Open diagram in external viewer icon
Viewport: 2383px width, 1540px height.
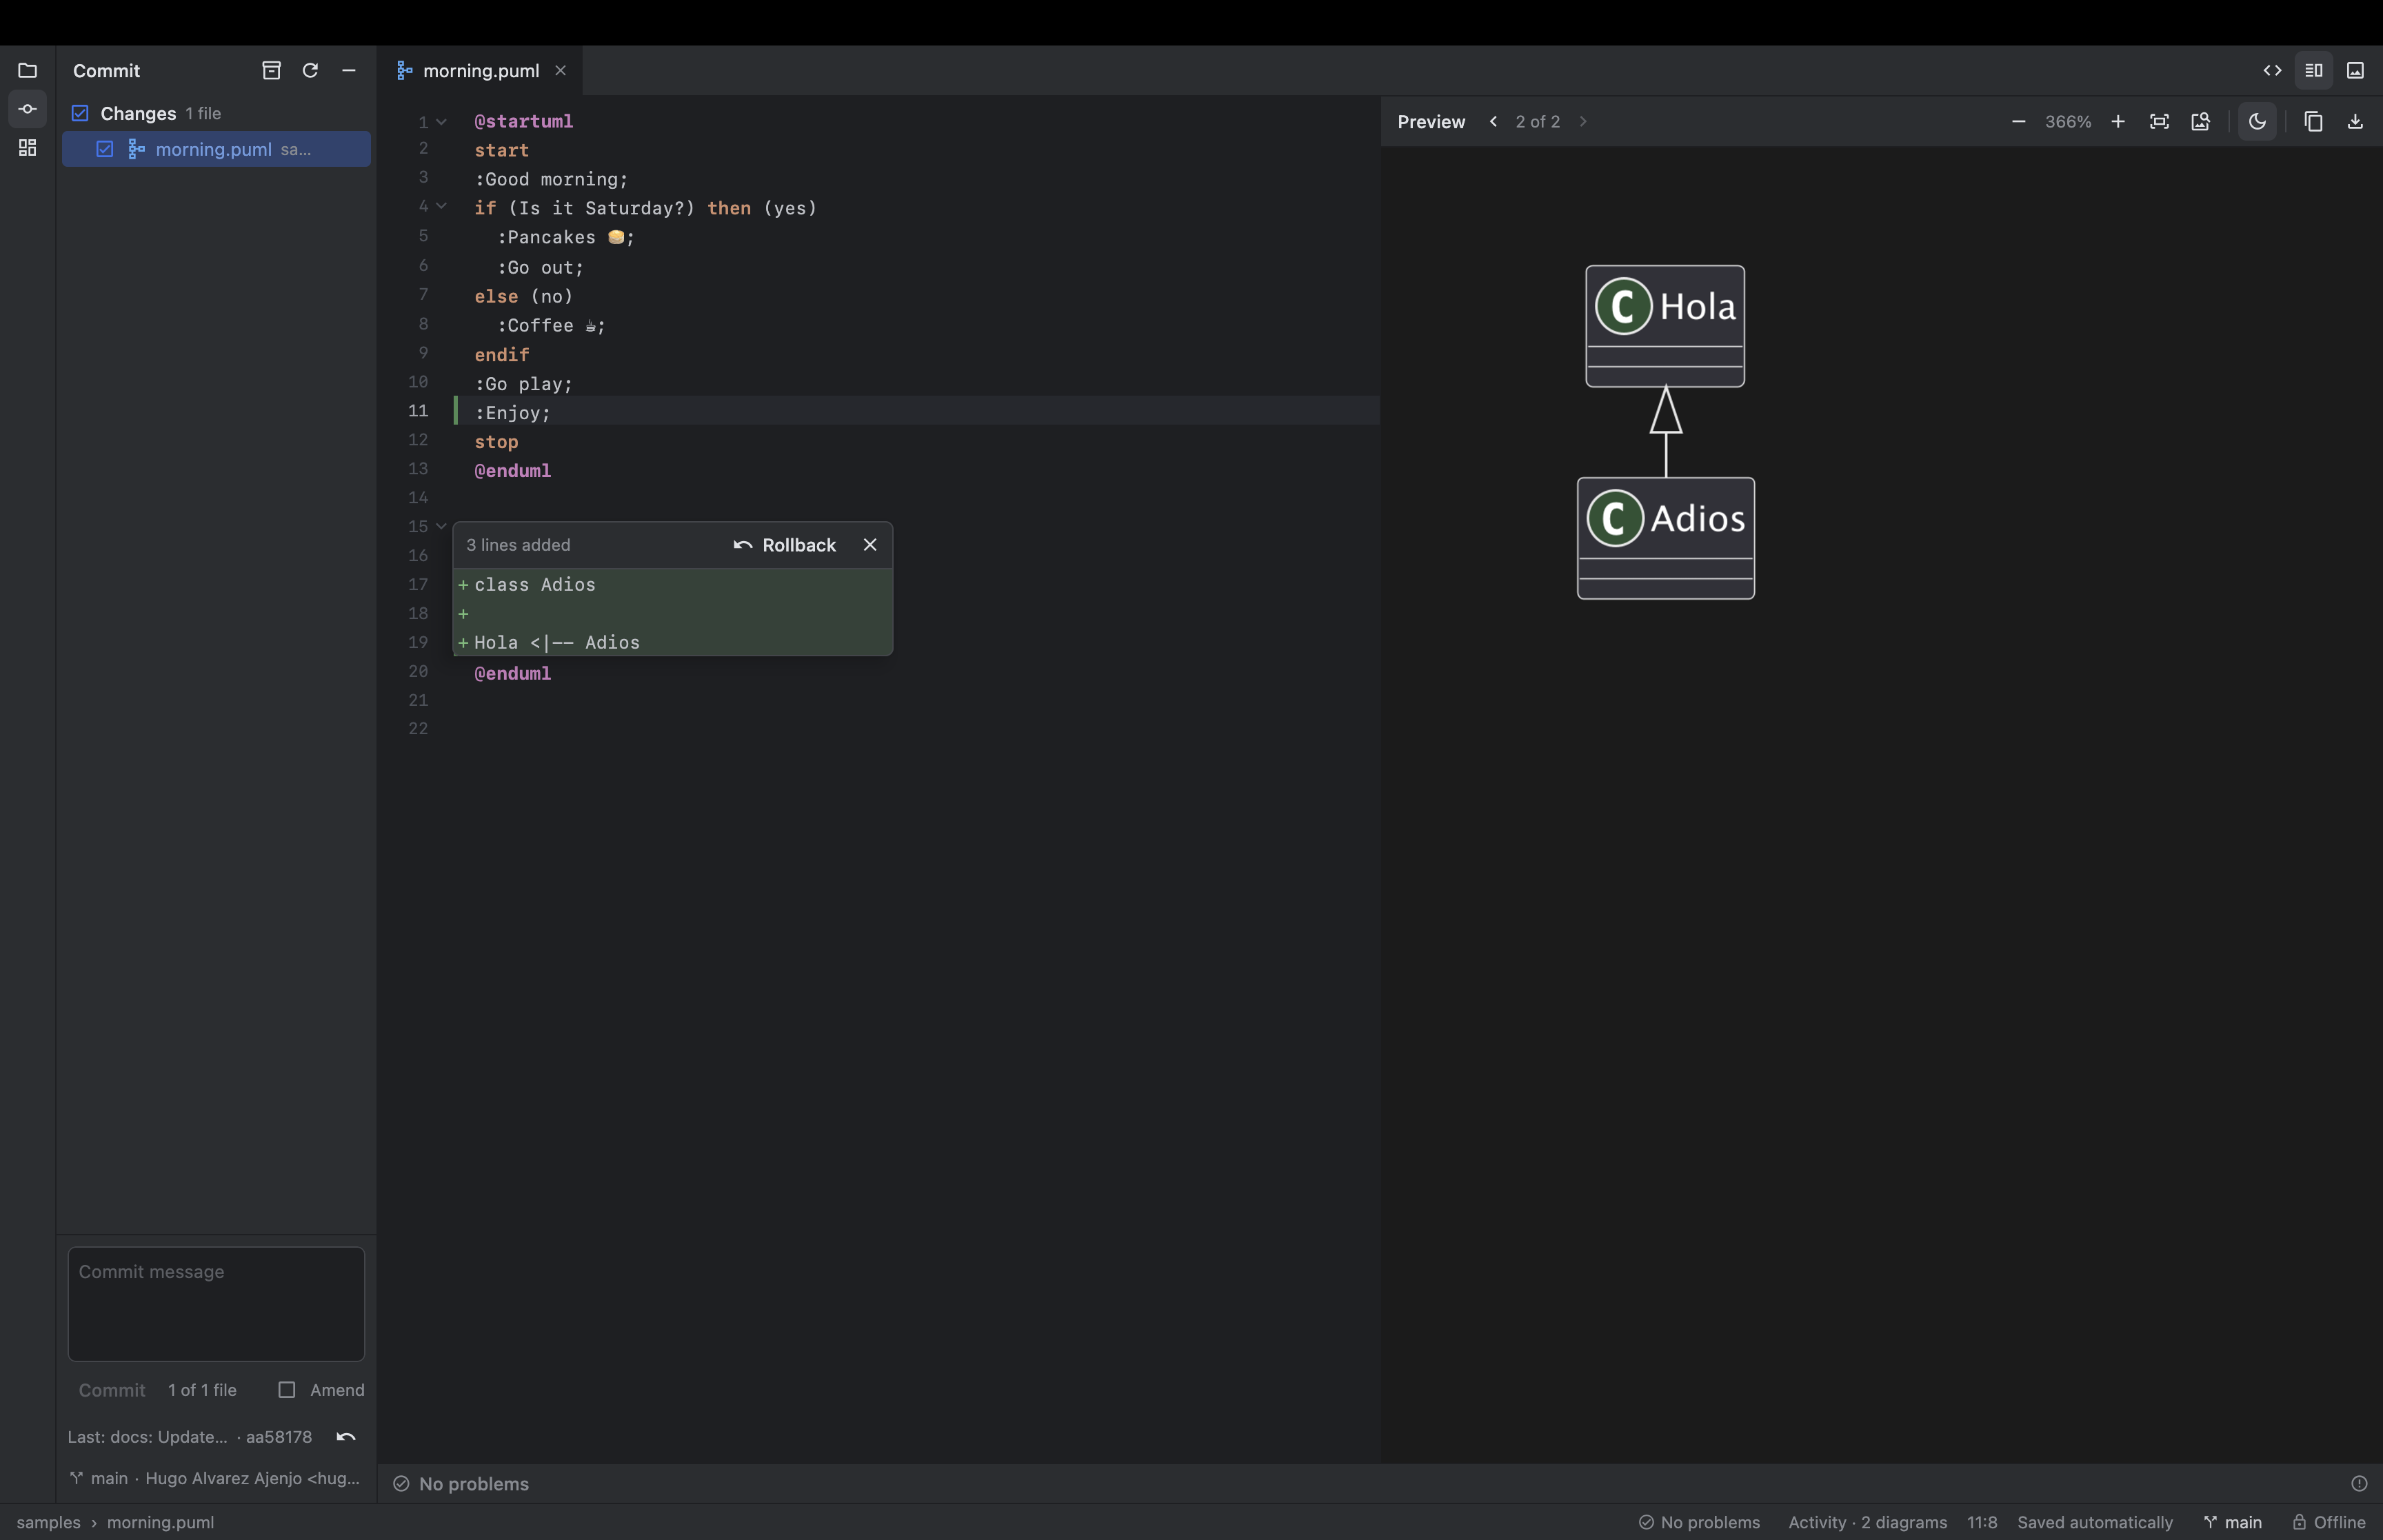tap(2200, 121)
